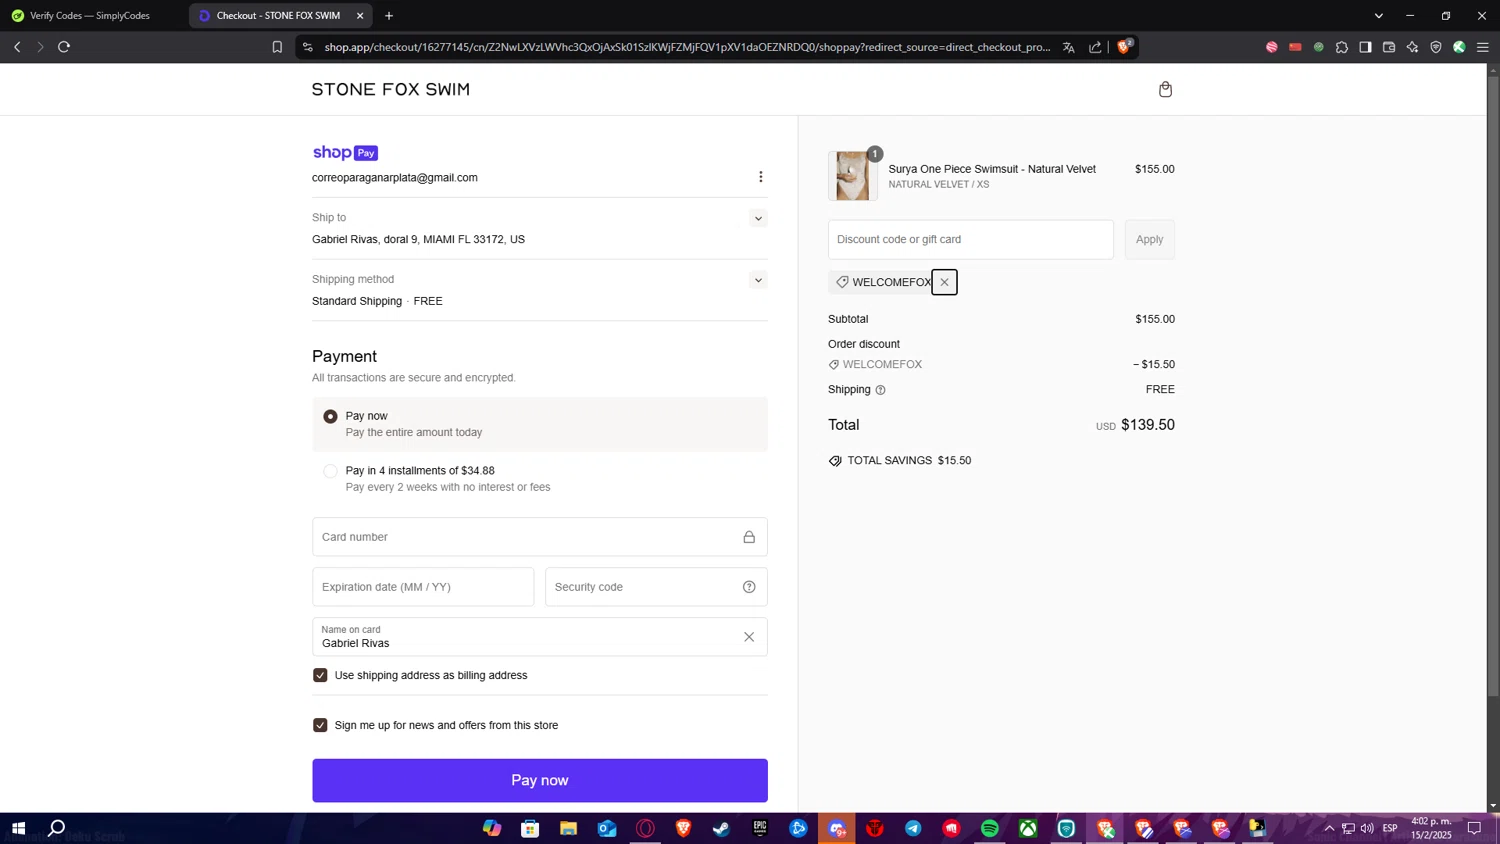1500x844 pixels.
Task: Open the Windows Start menu
Action: (x=18, y=828)
